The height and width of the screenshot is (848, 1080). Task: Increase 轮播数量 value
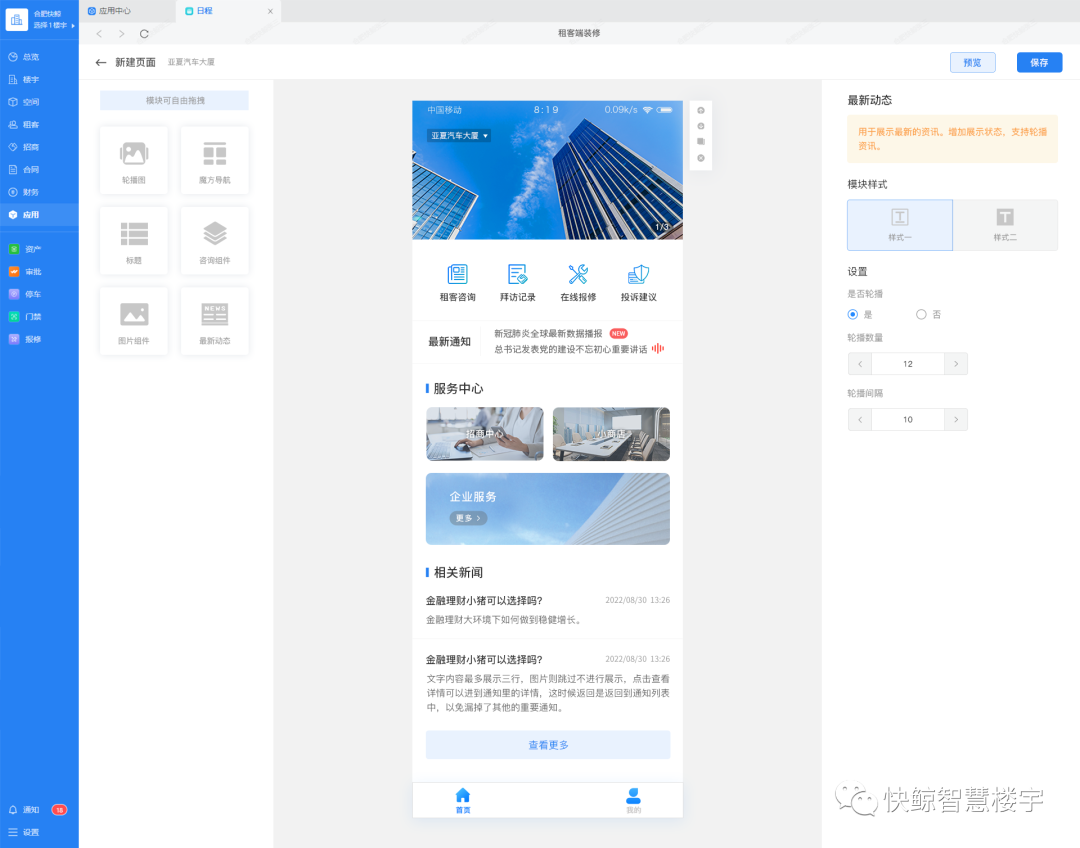click(x=955, y=364)
